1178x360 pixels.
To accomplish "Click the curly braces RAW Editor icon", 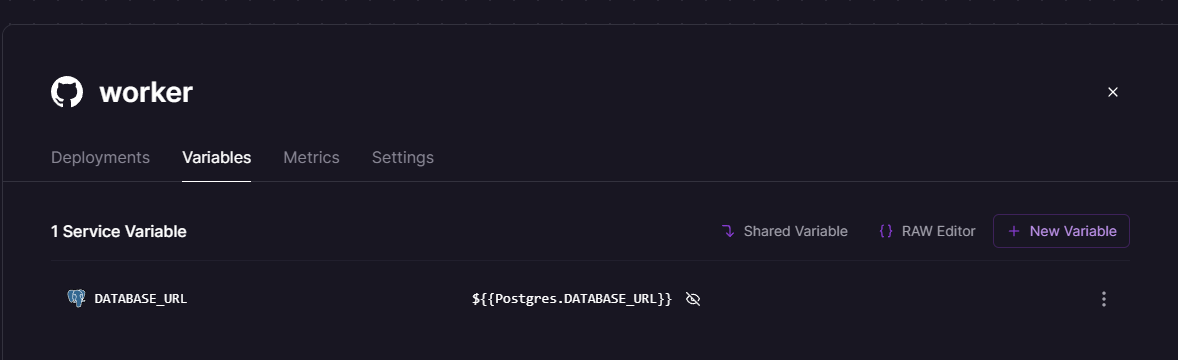I will (x=886, y=231).
